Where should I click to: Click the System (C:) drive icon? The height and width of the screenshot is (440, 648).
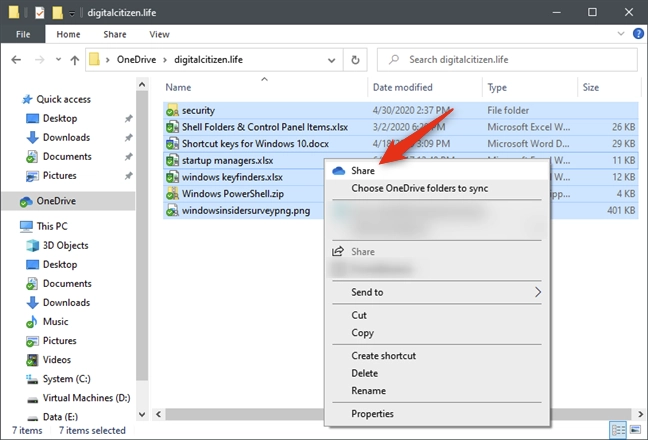coord(32,379)
